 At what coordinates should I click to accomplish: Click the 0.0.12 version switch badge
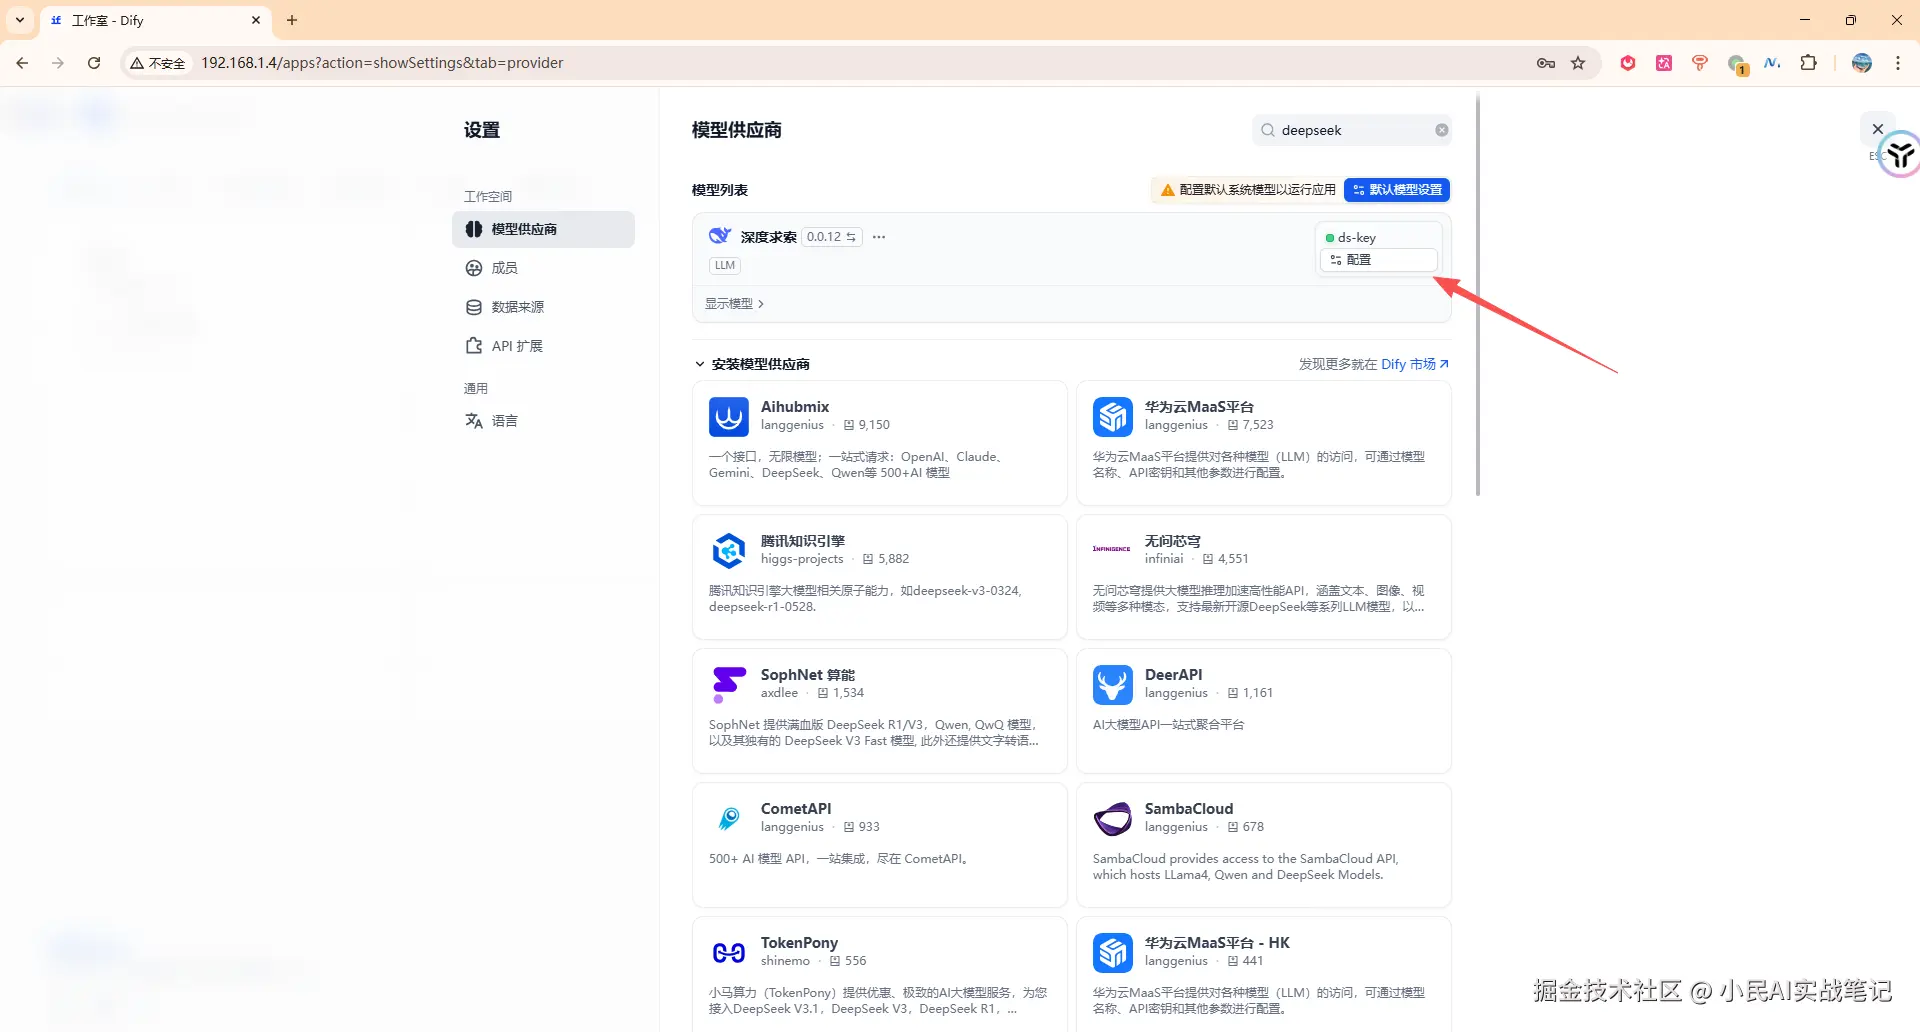coord(832,237)
